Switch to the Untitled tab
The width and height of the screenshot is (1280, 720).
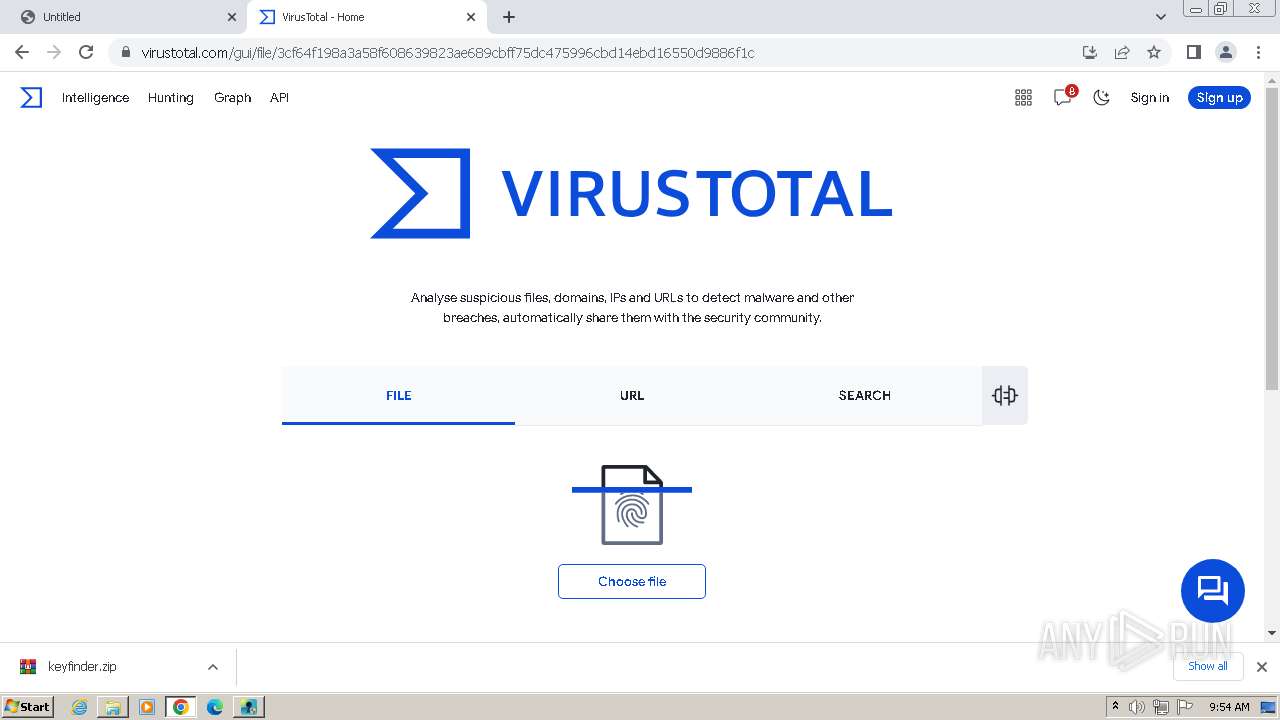click(x=124, y=17)
